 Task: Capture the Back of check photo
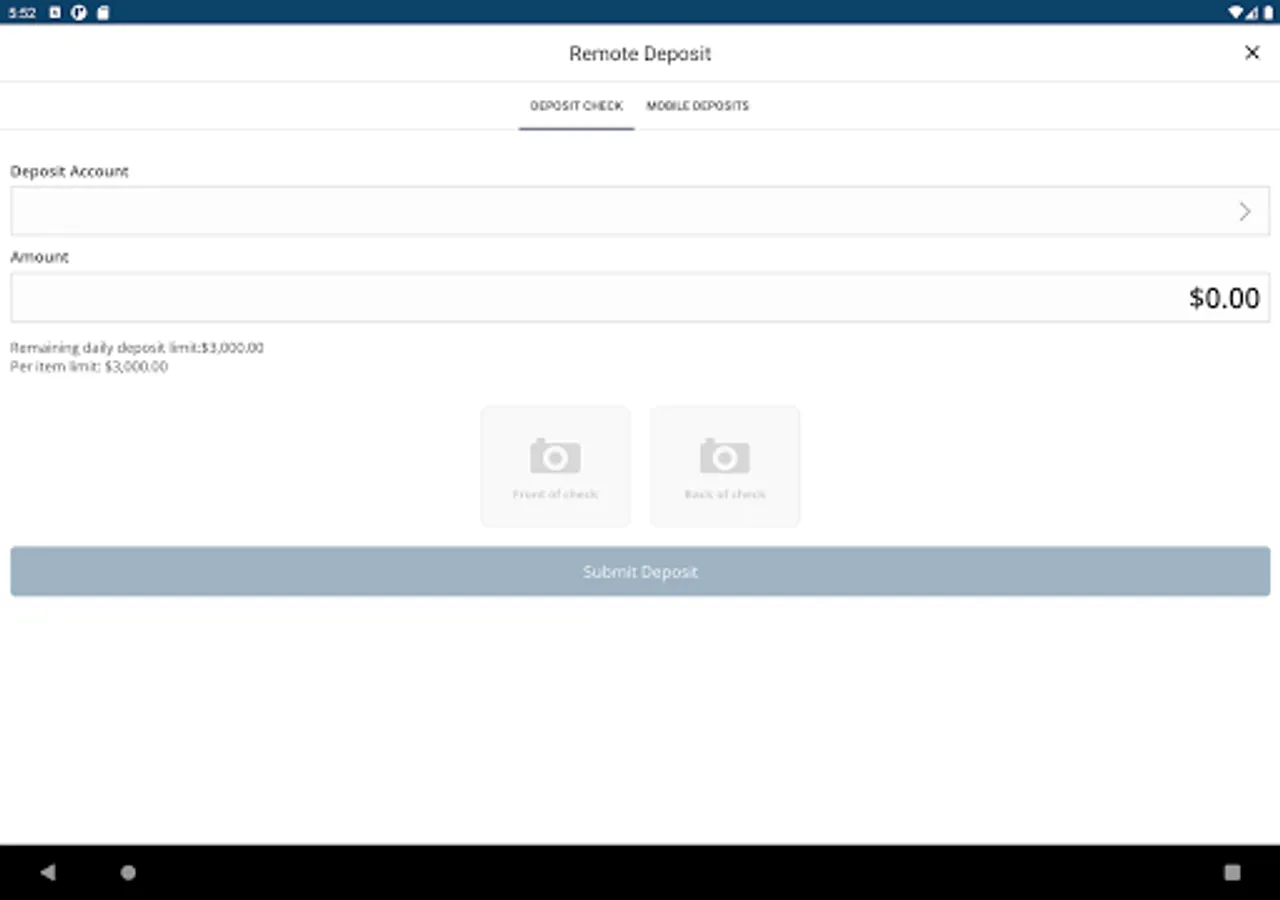tap(725, 466)
